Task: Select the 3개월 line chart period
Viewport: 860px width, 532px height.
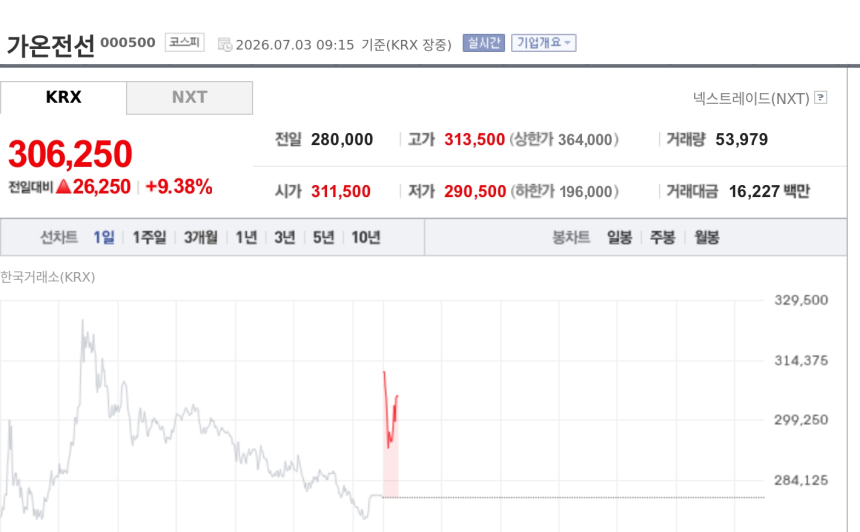Action: click(x=201, y=237)
